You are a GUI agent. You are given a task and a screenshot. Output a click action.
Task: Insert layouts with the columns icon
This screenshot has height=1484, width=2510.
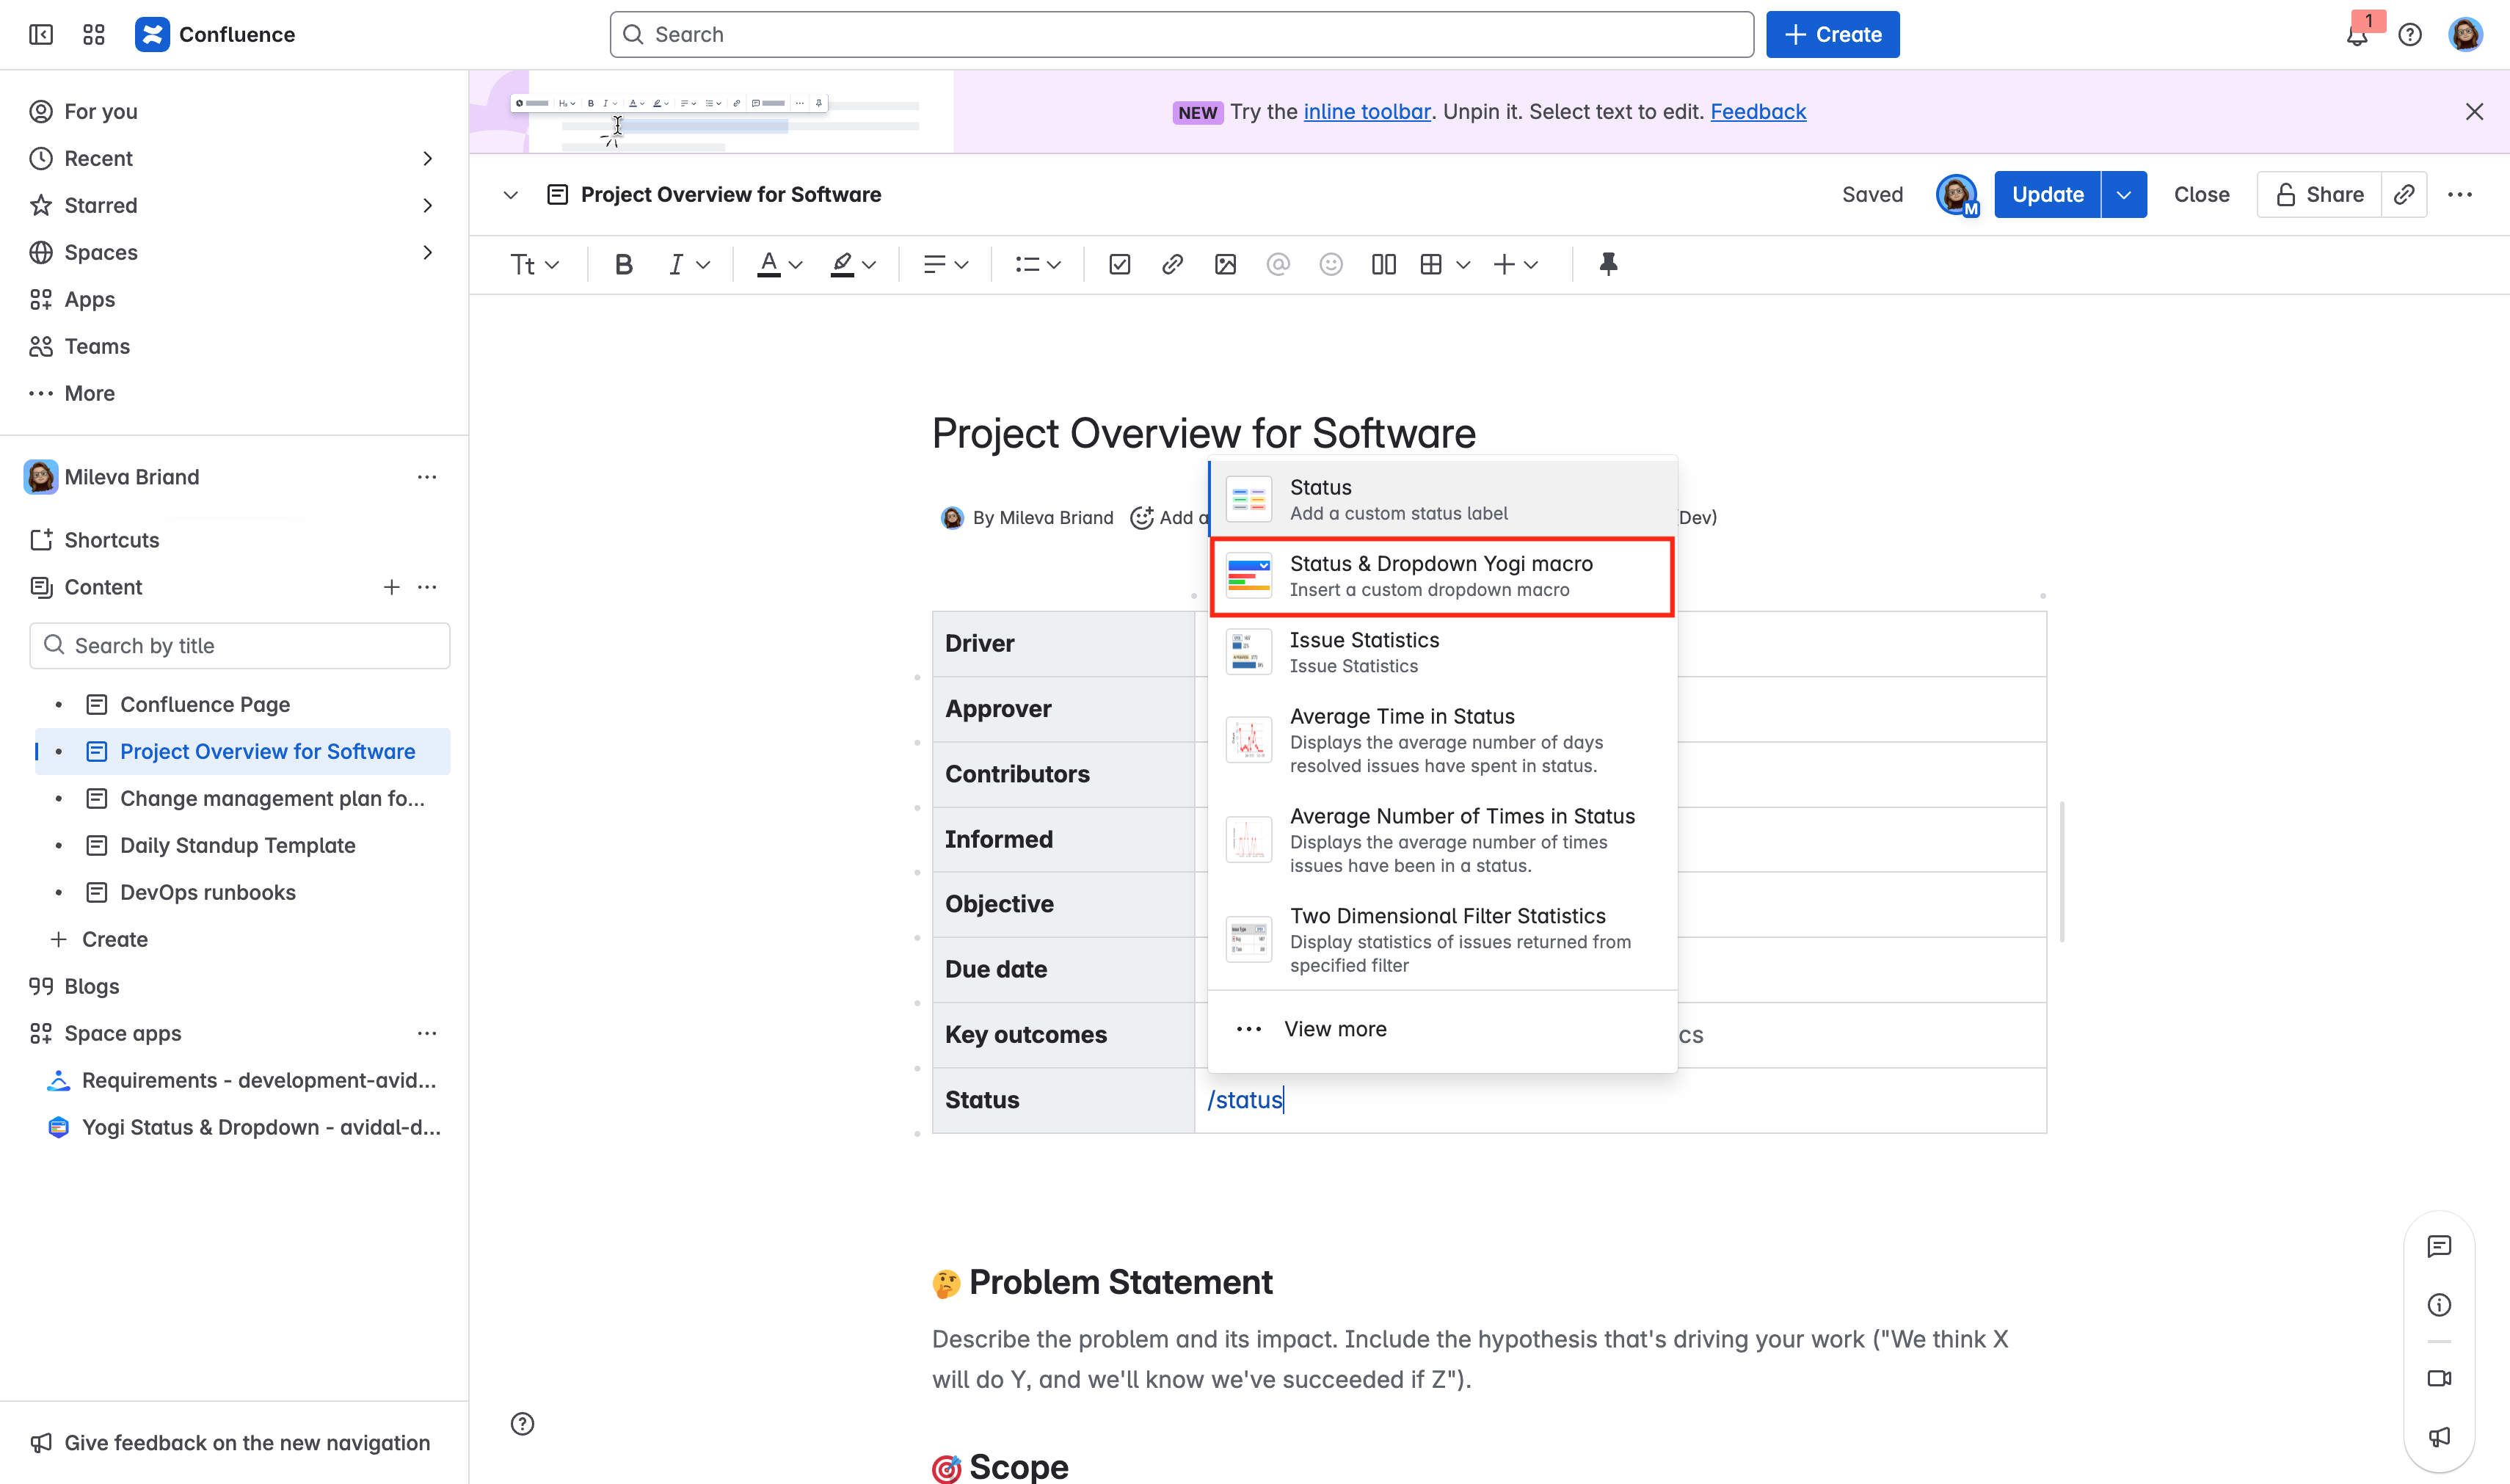(1383, 264)
